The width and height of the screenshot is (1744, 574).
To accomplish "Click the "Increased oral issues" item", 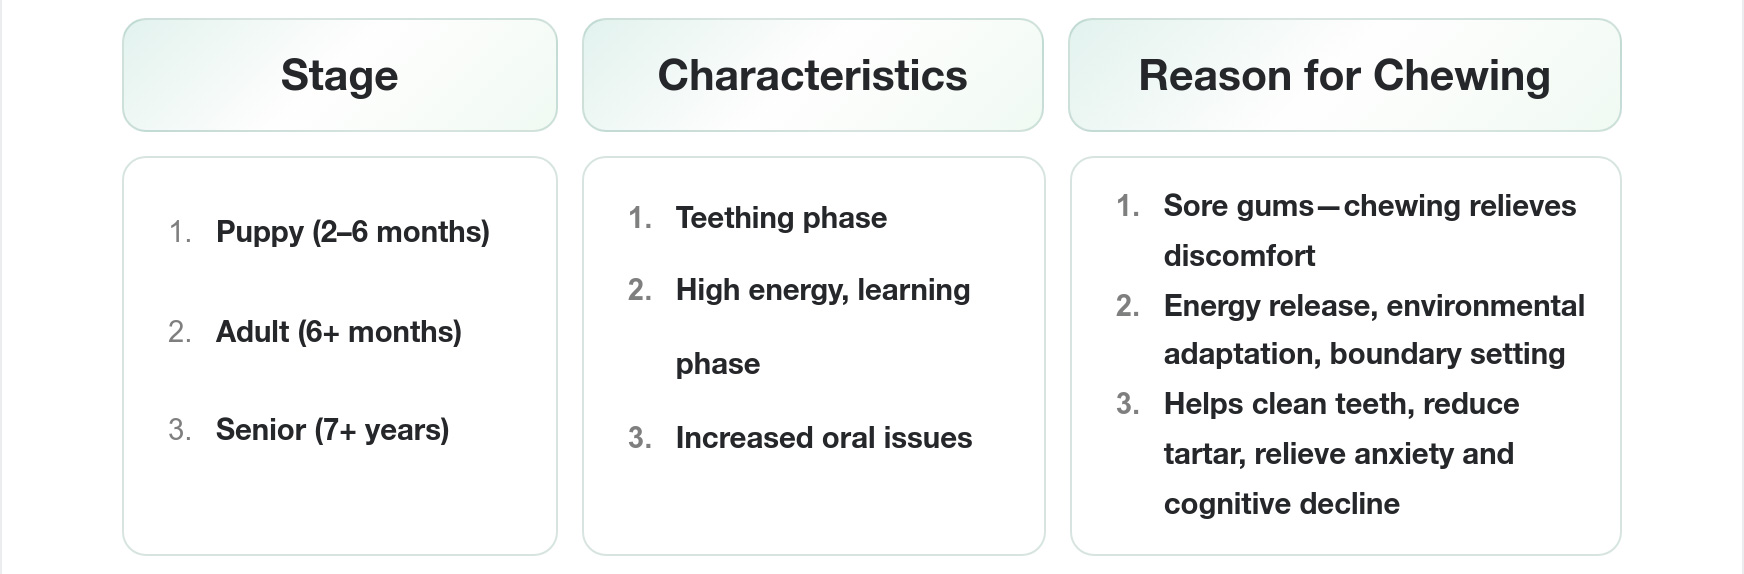I will click(x=823, y=438).
